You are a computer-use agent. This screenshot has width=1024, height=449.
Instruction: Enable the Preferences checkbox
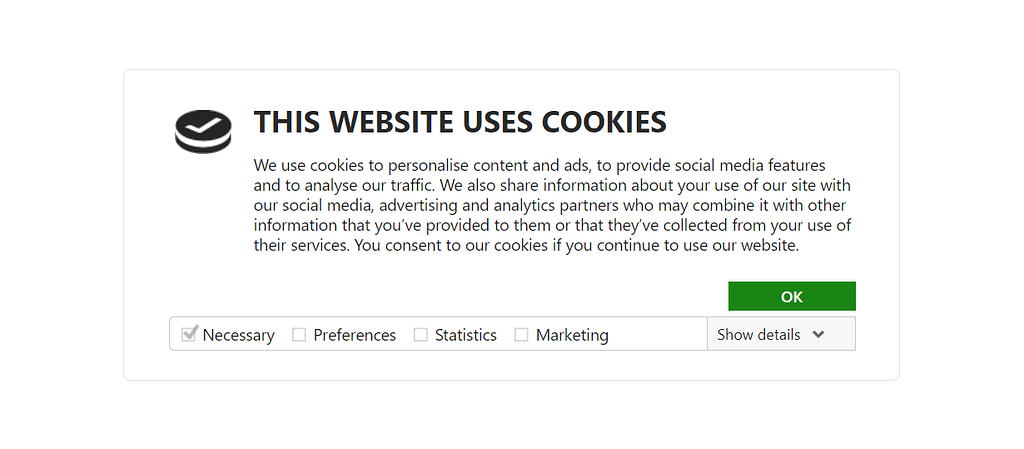299,335
